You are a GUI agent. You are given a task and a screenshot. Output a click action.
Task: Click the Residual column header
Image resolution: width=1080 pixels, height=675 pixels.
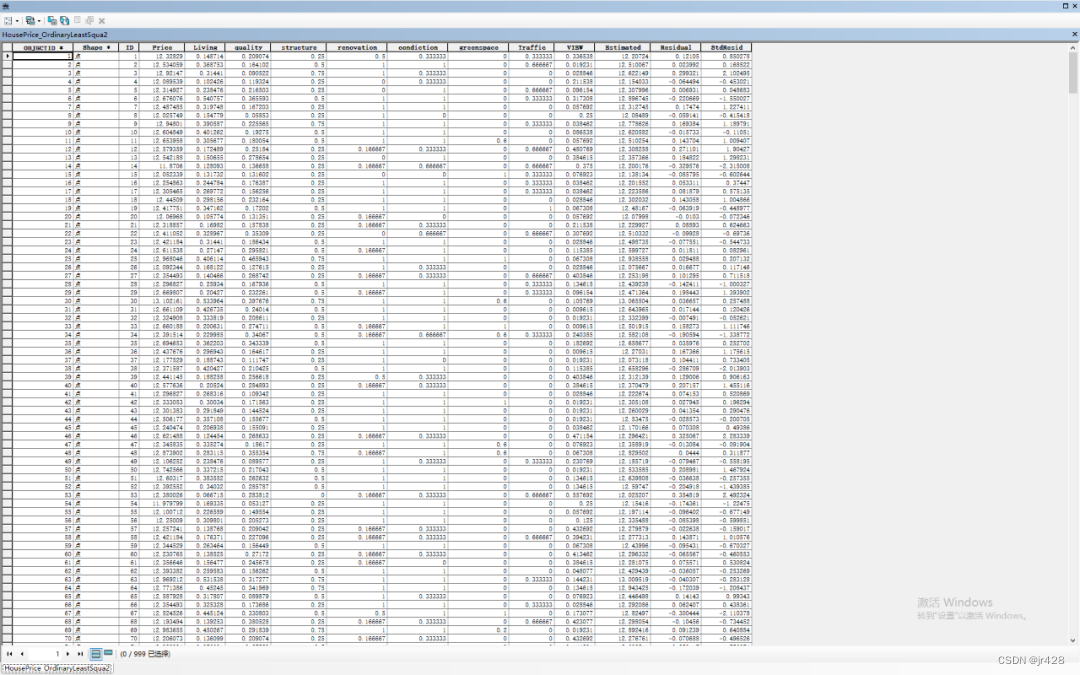(x=675, y=48)
